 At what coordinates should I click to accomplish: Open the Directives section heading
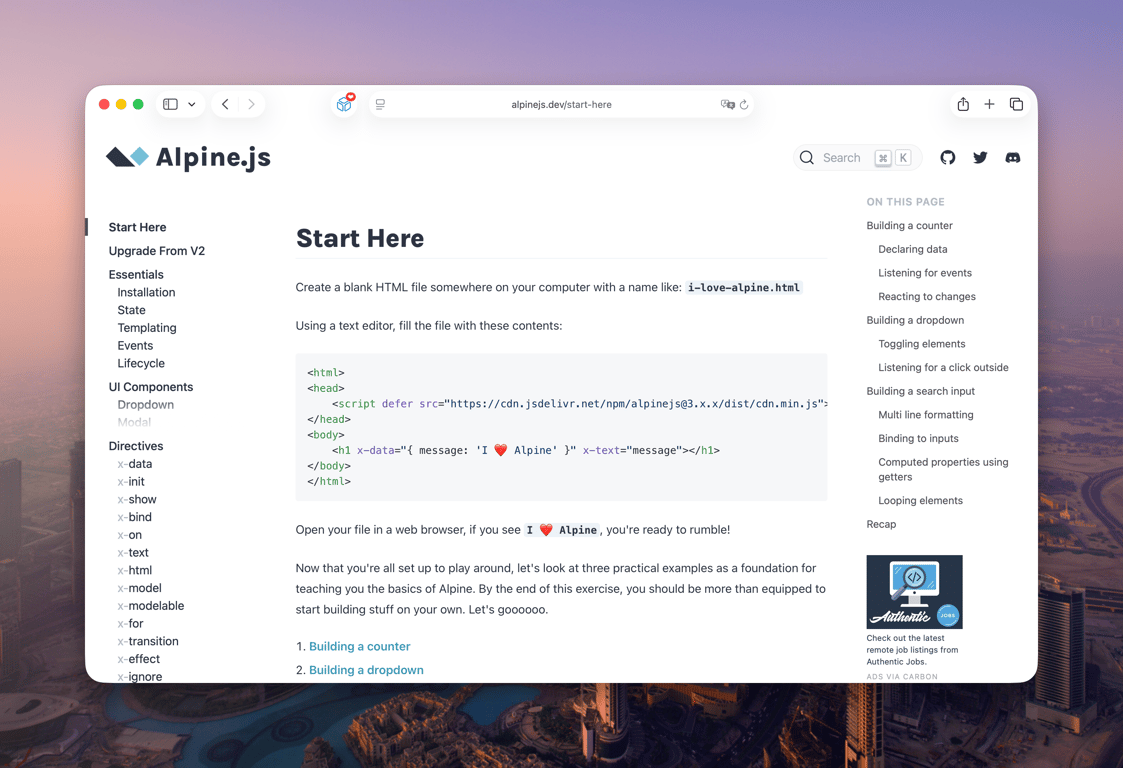[136, 446]
